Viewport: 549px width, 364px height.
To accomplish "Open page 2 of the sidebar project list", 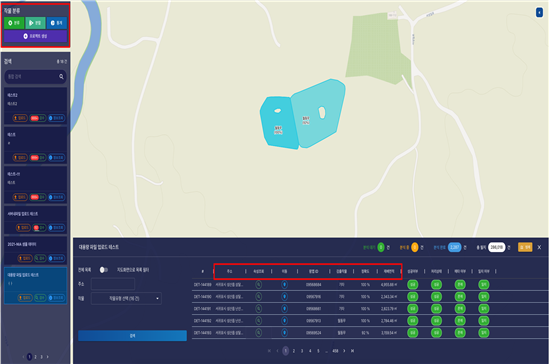I will tap(35, 357).
